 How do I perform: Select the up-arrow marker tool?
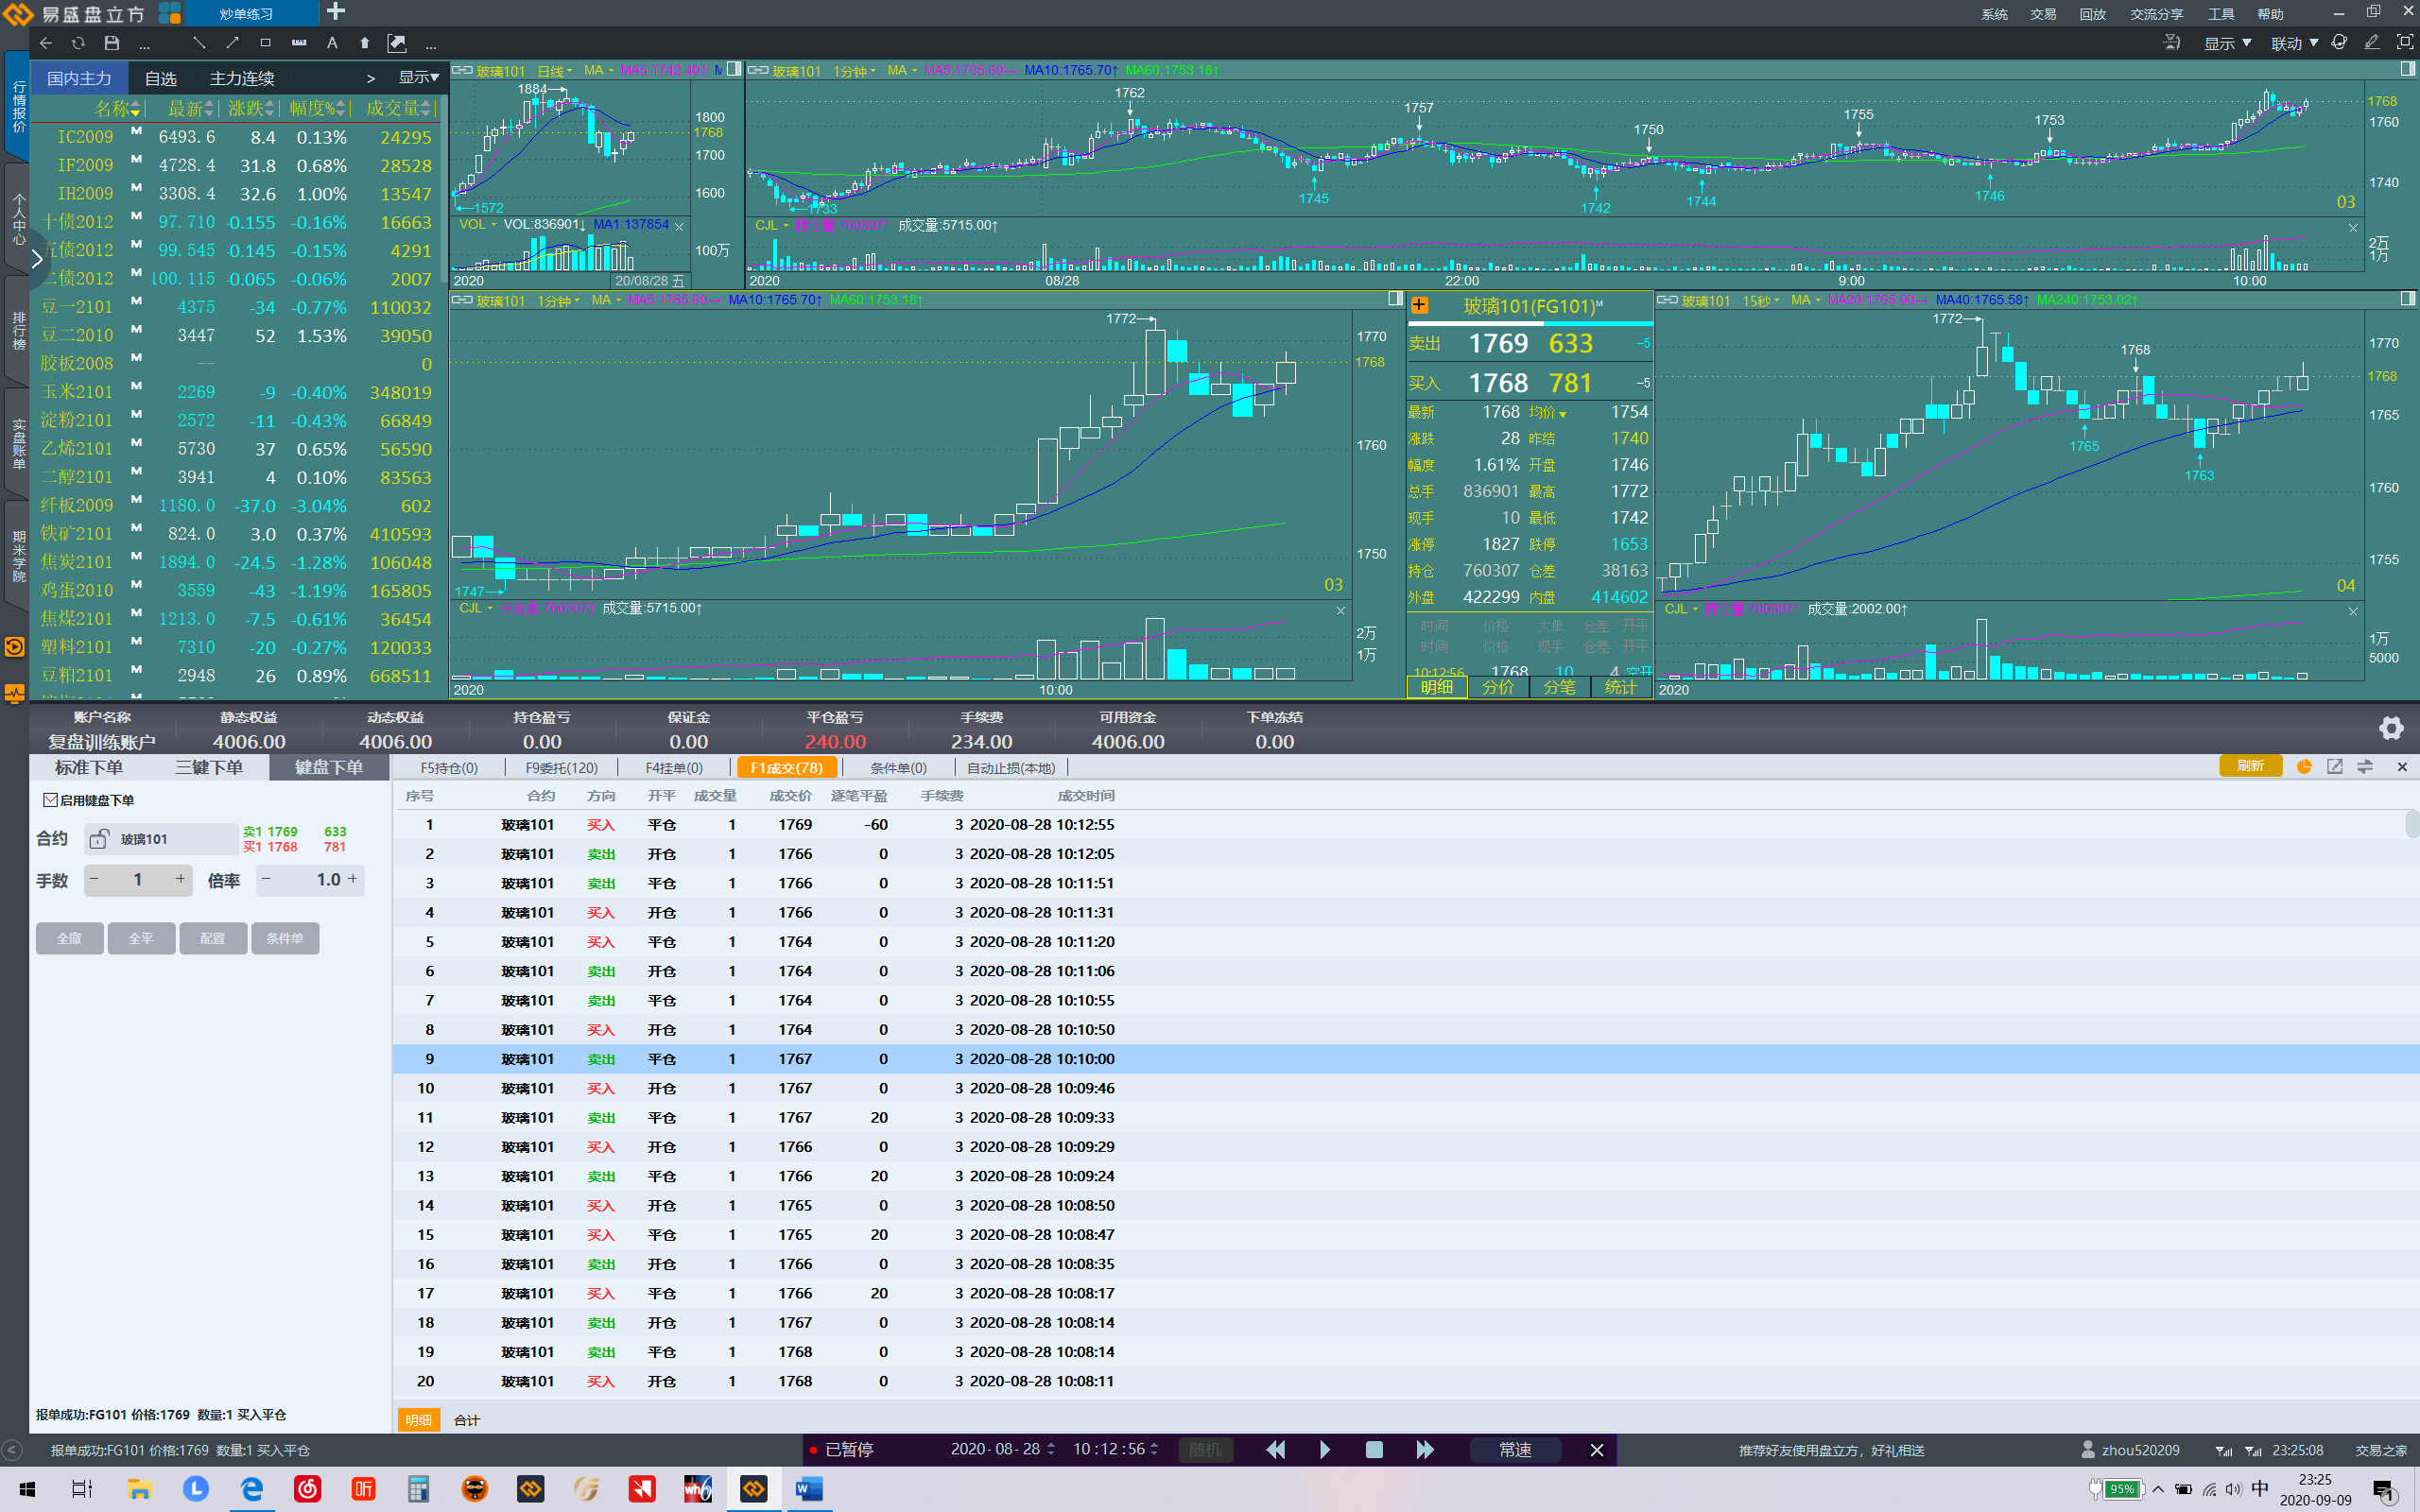(365, 43)
